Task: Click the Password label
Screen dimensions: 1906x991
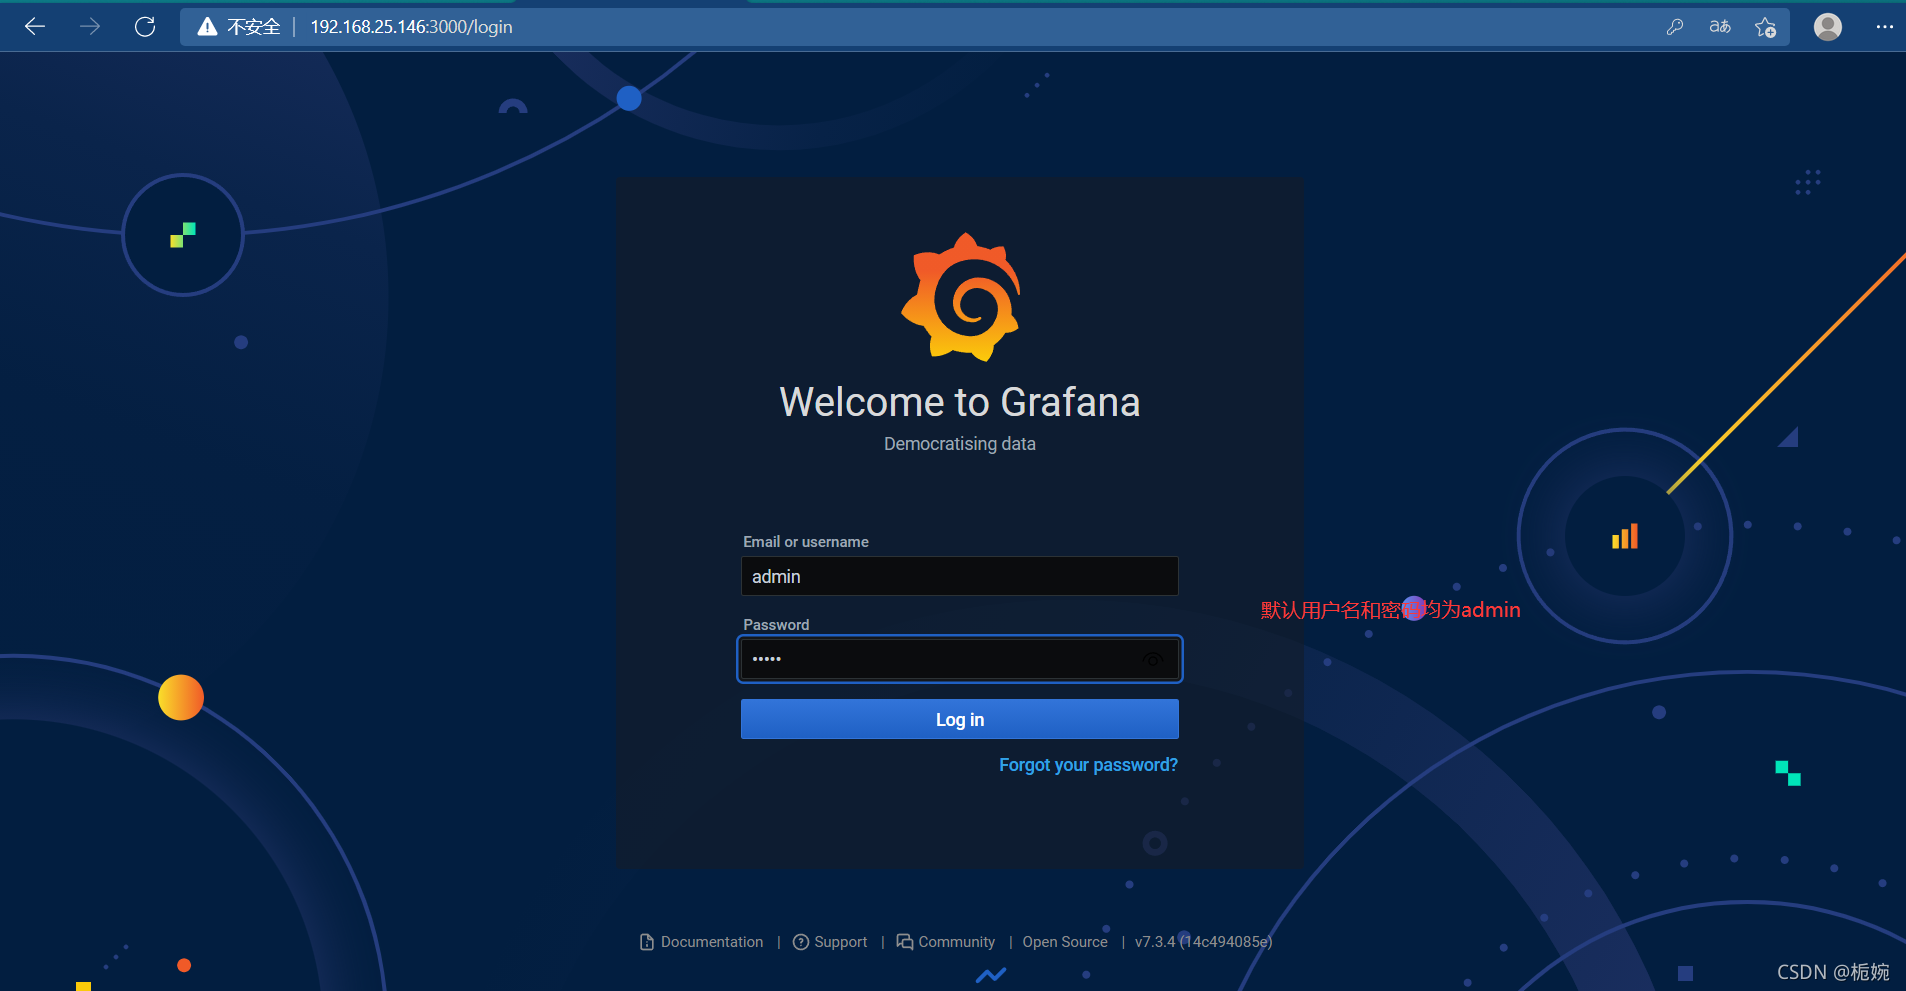Action: tap(776, 625)
